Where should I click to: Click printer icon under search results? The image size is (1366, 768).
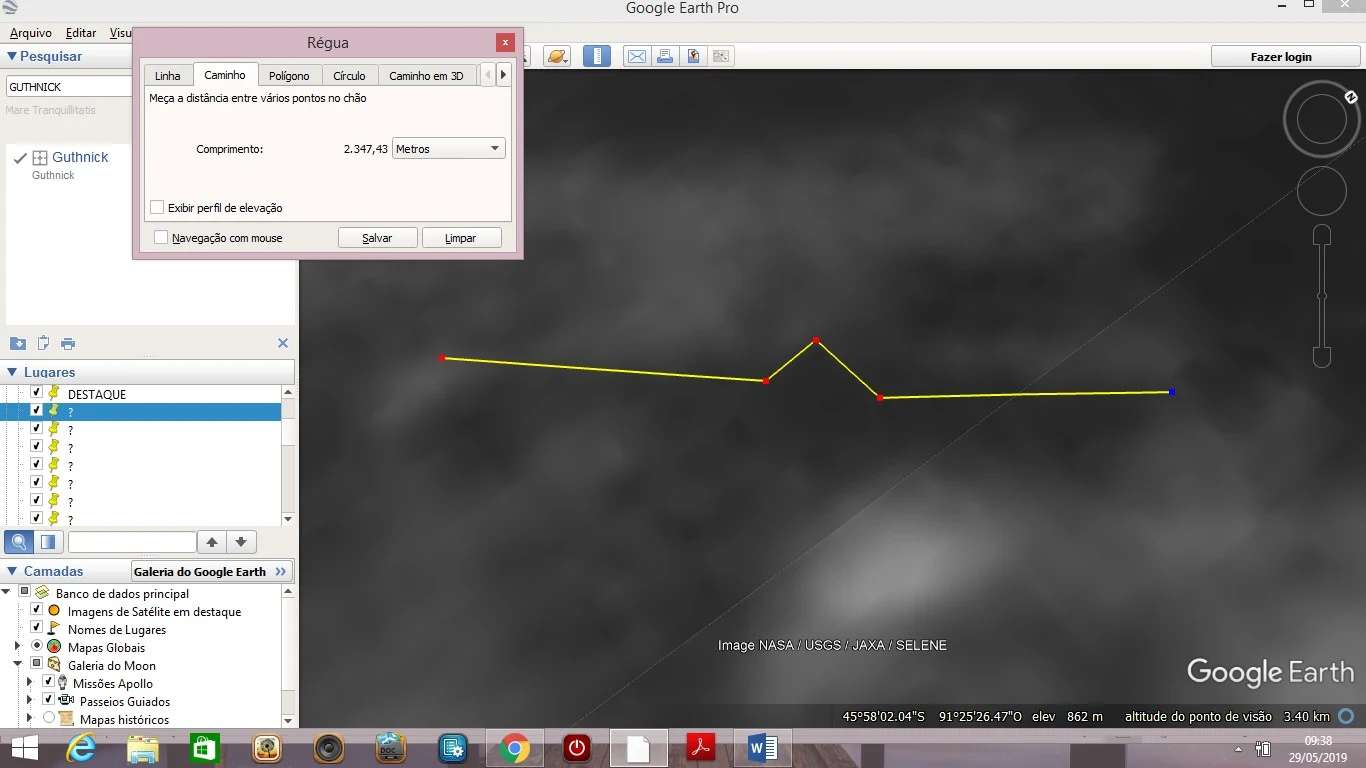tap(68, 343)
